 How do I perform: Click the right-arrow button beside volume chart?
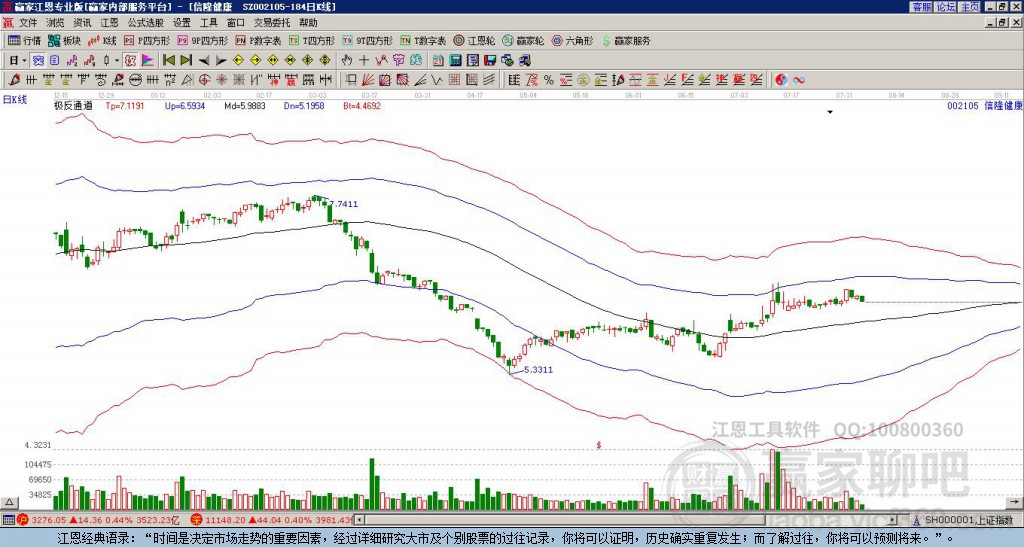(x=1014, y=502)
